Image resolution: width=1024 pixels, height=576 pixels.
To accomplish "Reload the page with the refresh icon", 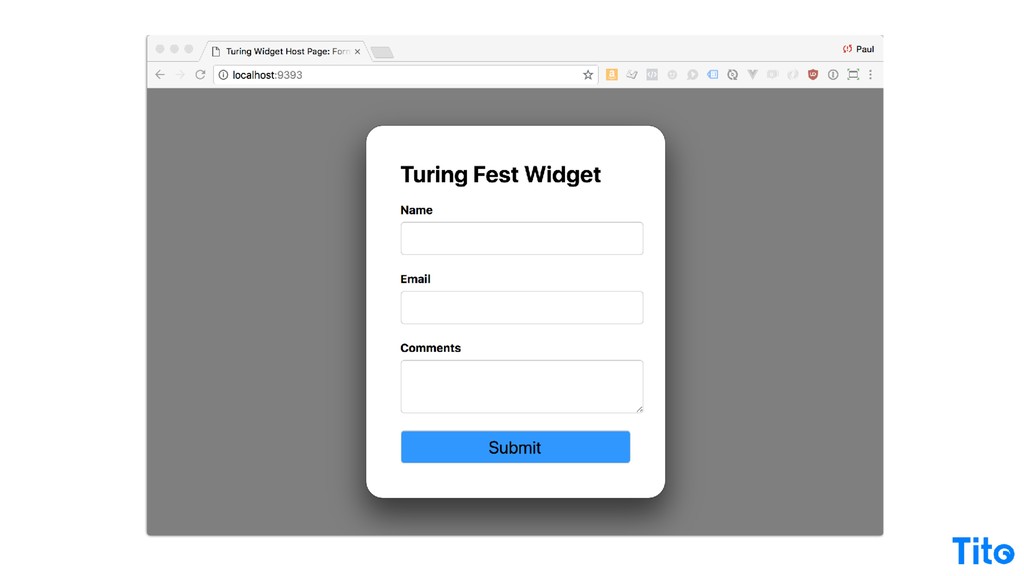I will 200,74.
